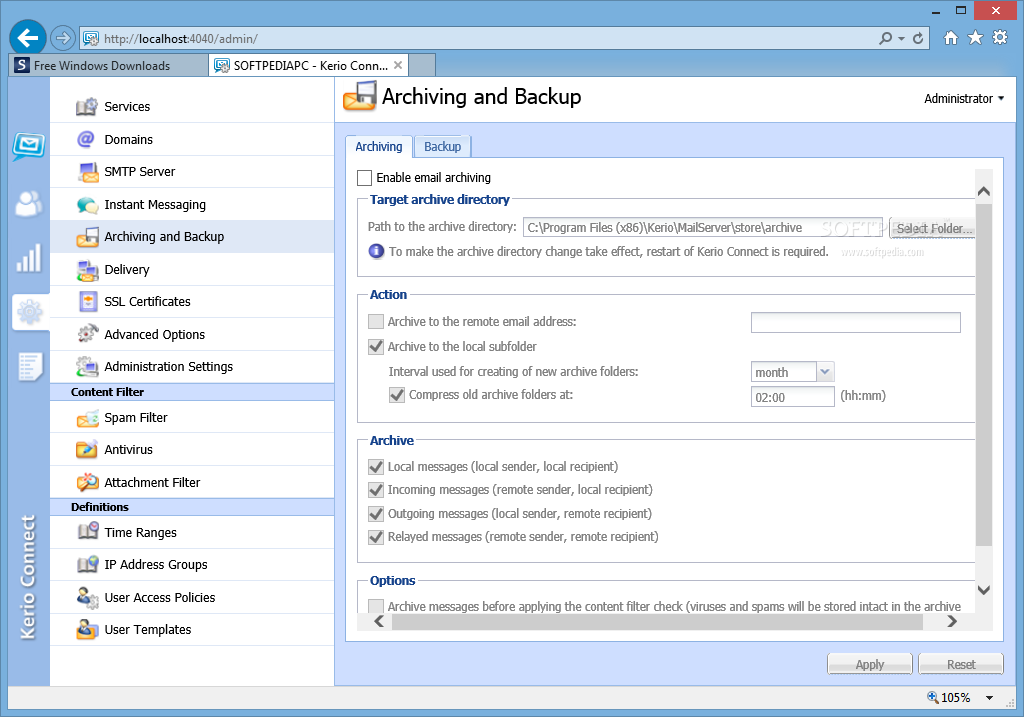Click the Reset button
This screenshot has width=1024, height=717.
coord(961,664)
